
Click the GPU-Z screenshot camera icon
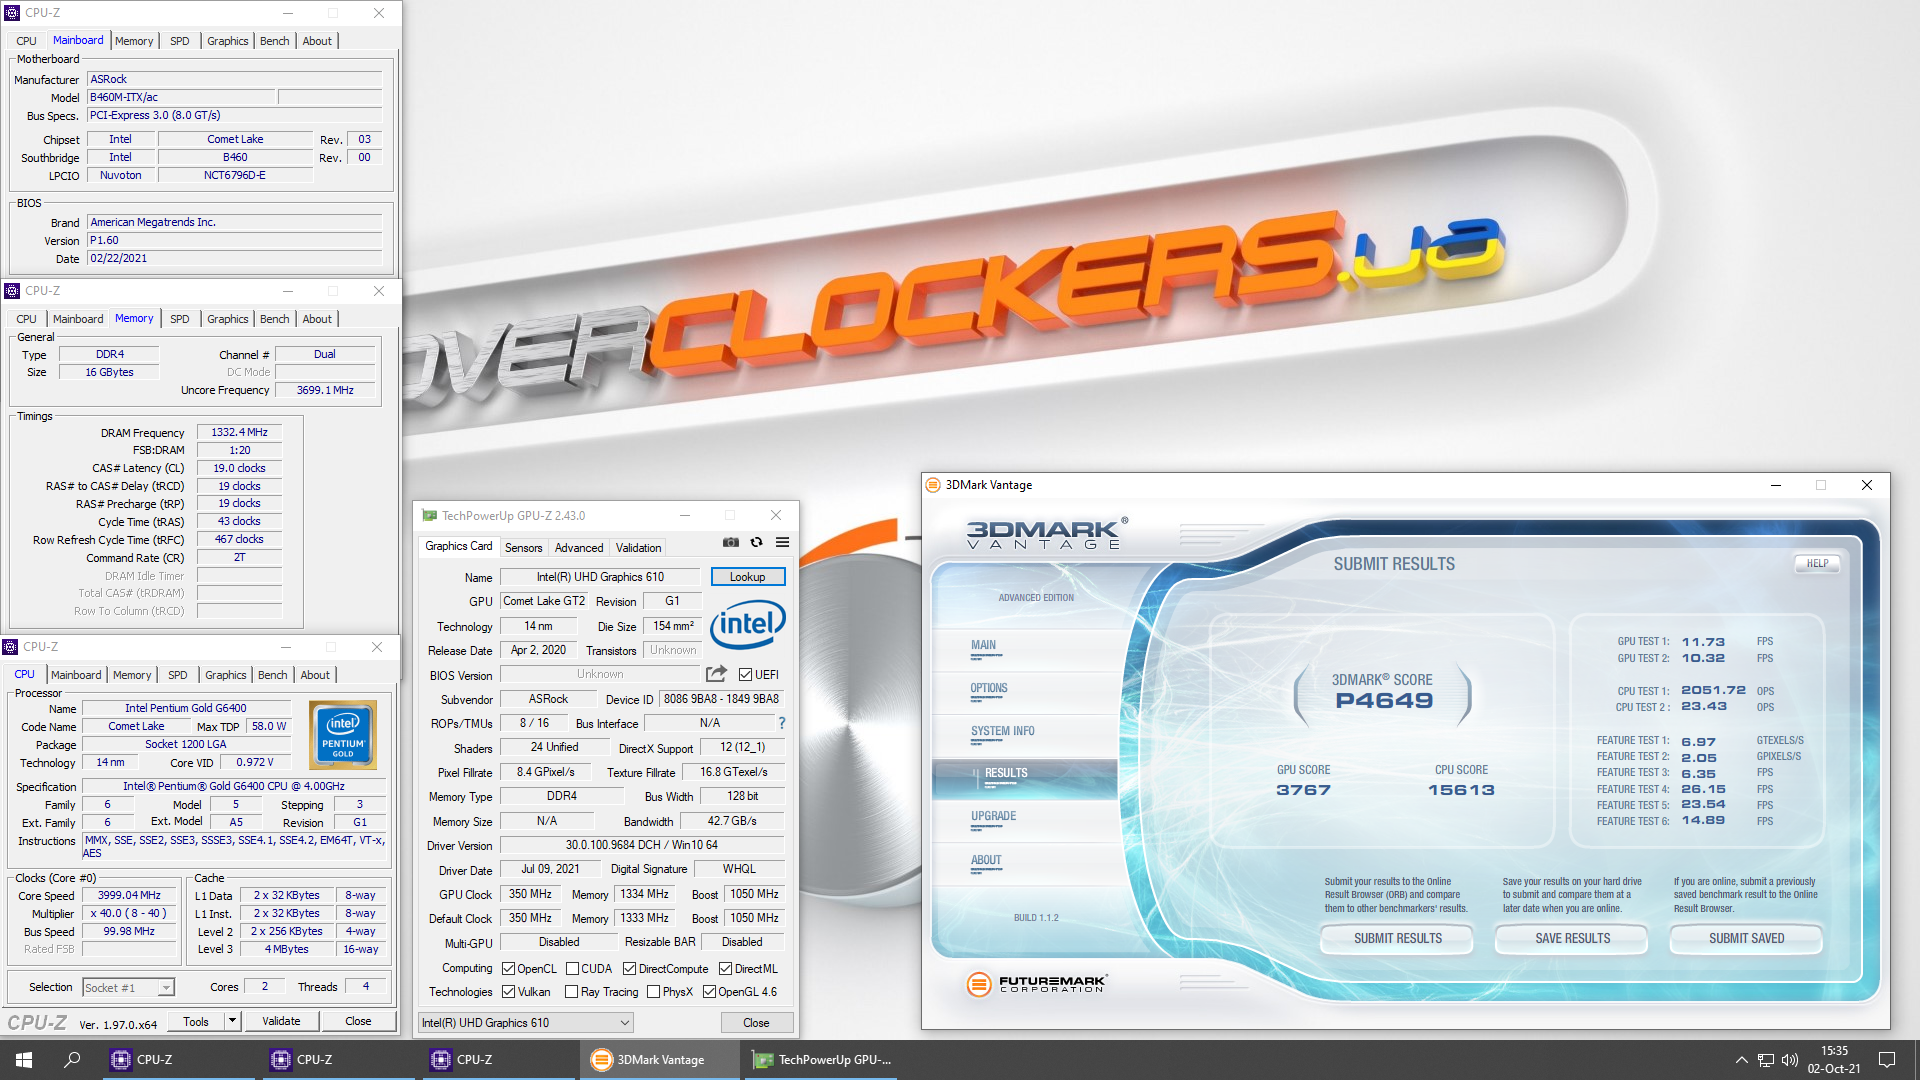(x=731, y=542)
